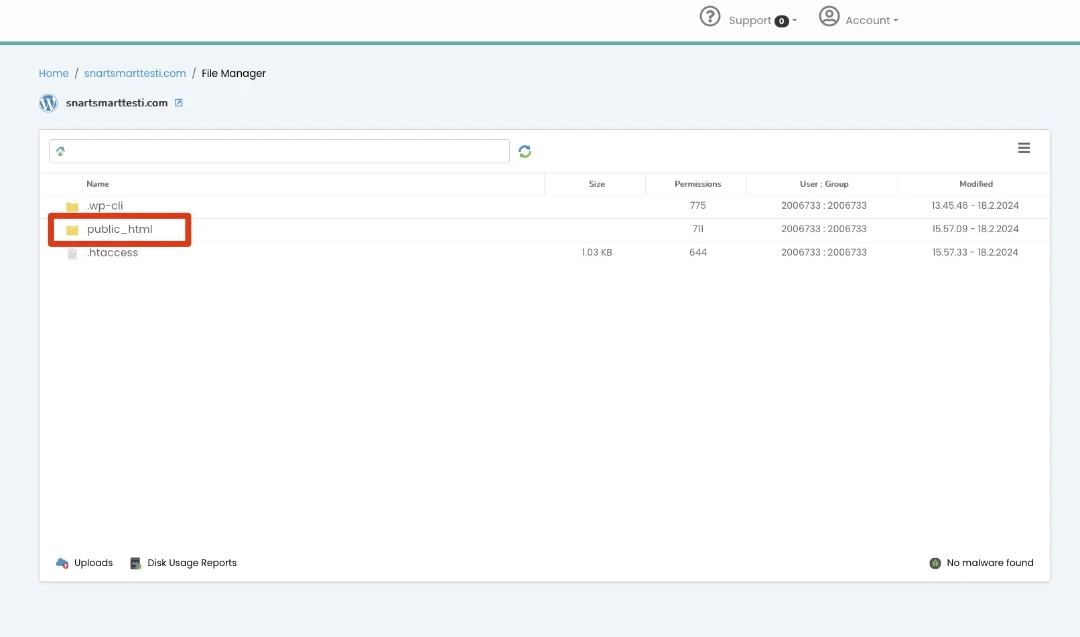The image size is (1080, 637).
Task: Click the home icon in path bar
Action: click(x=61, y=152)
